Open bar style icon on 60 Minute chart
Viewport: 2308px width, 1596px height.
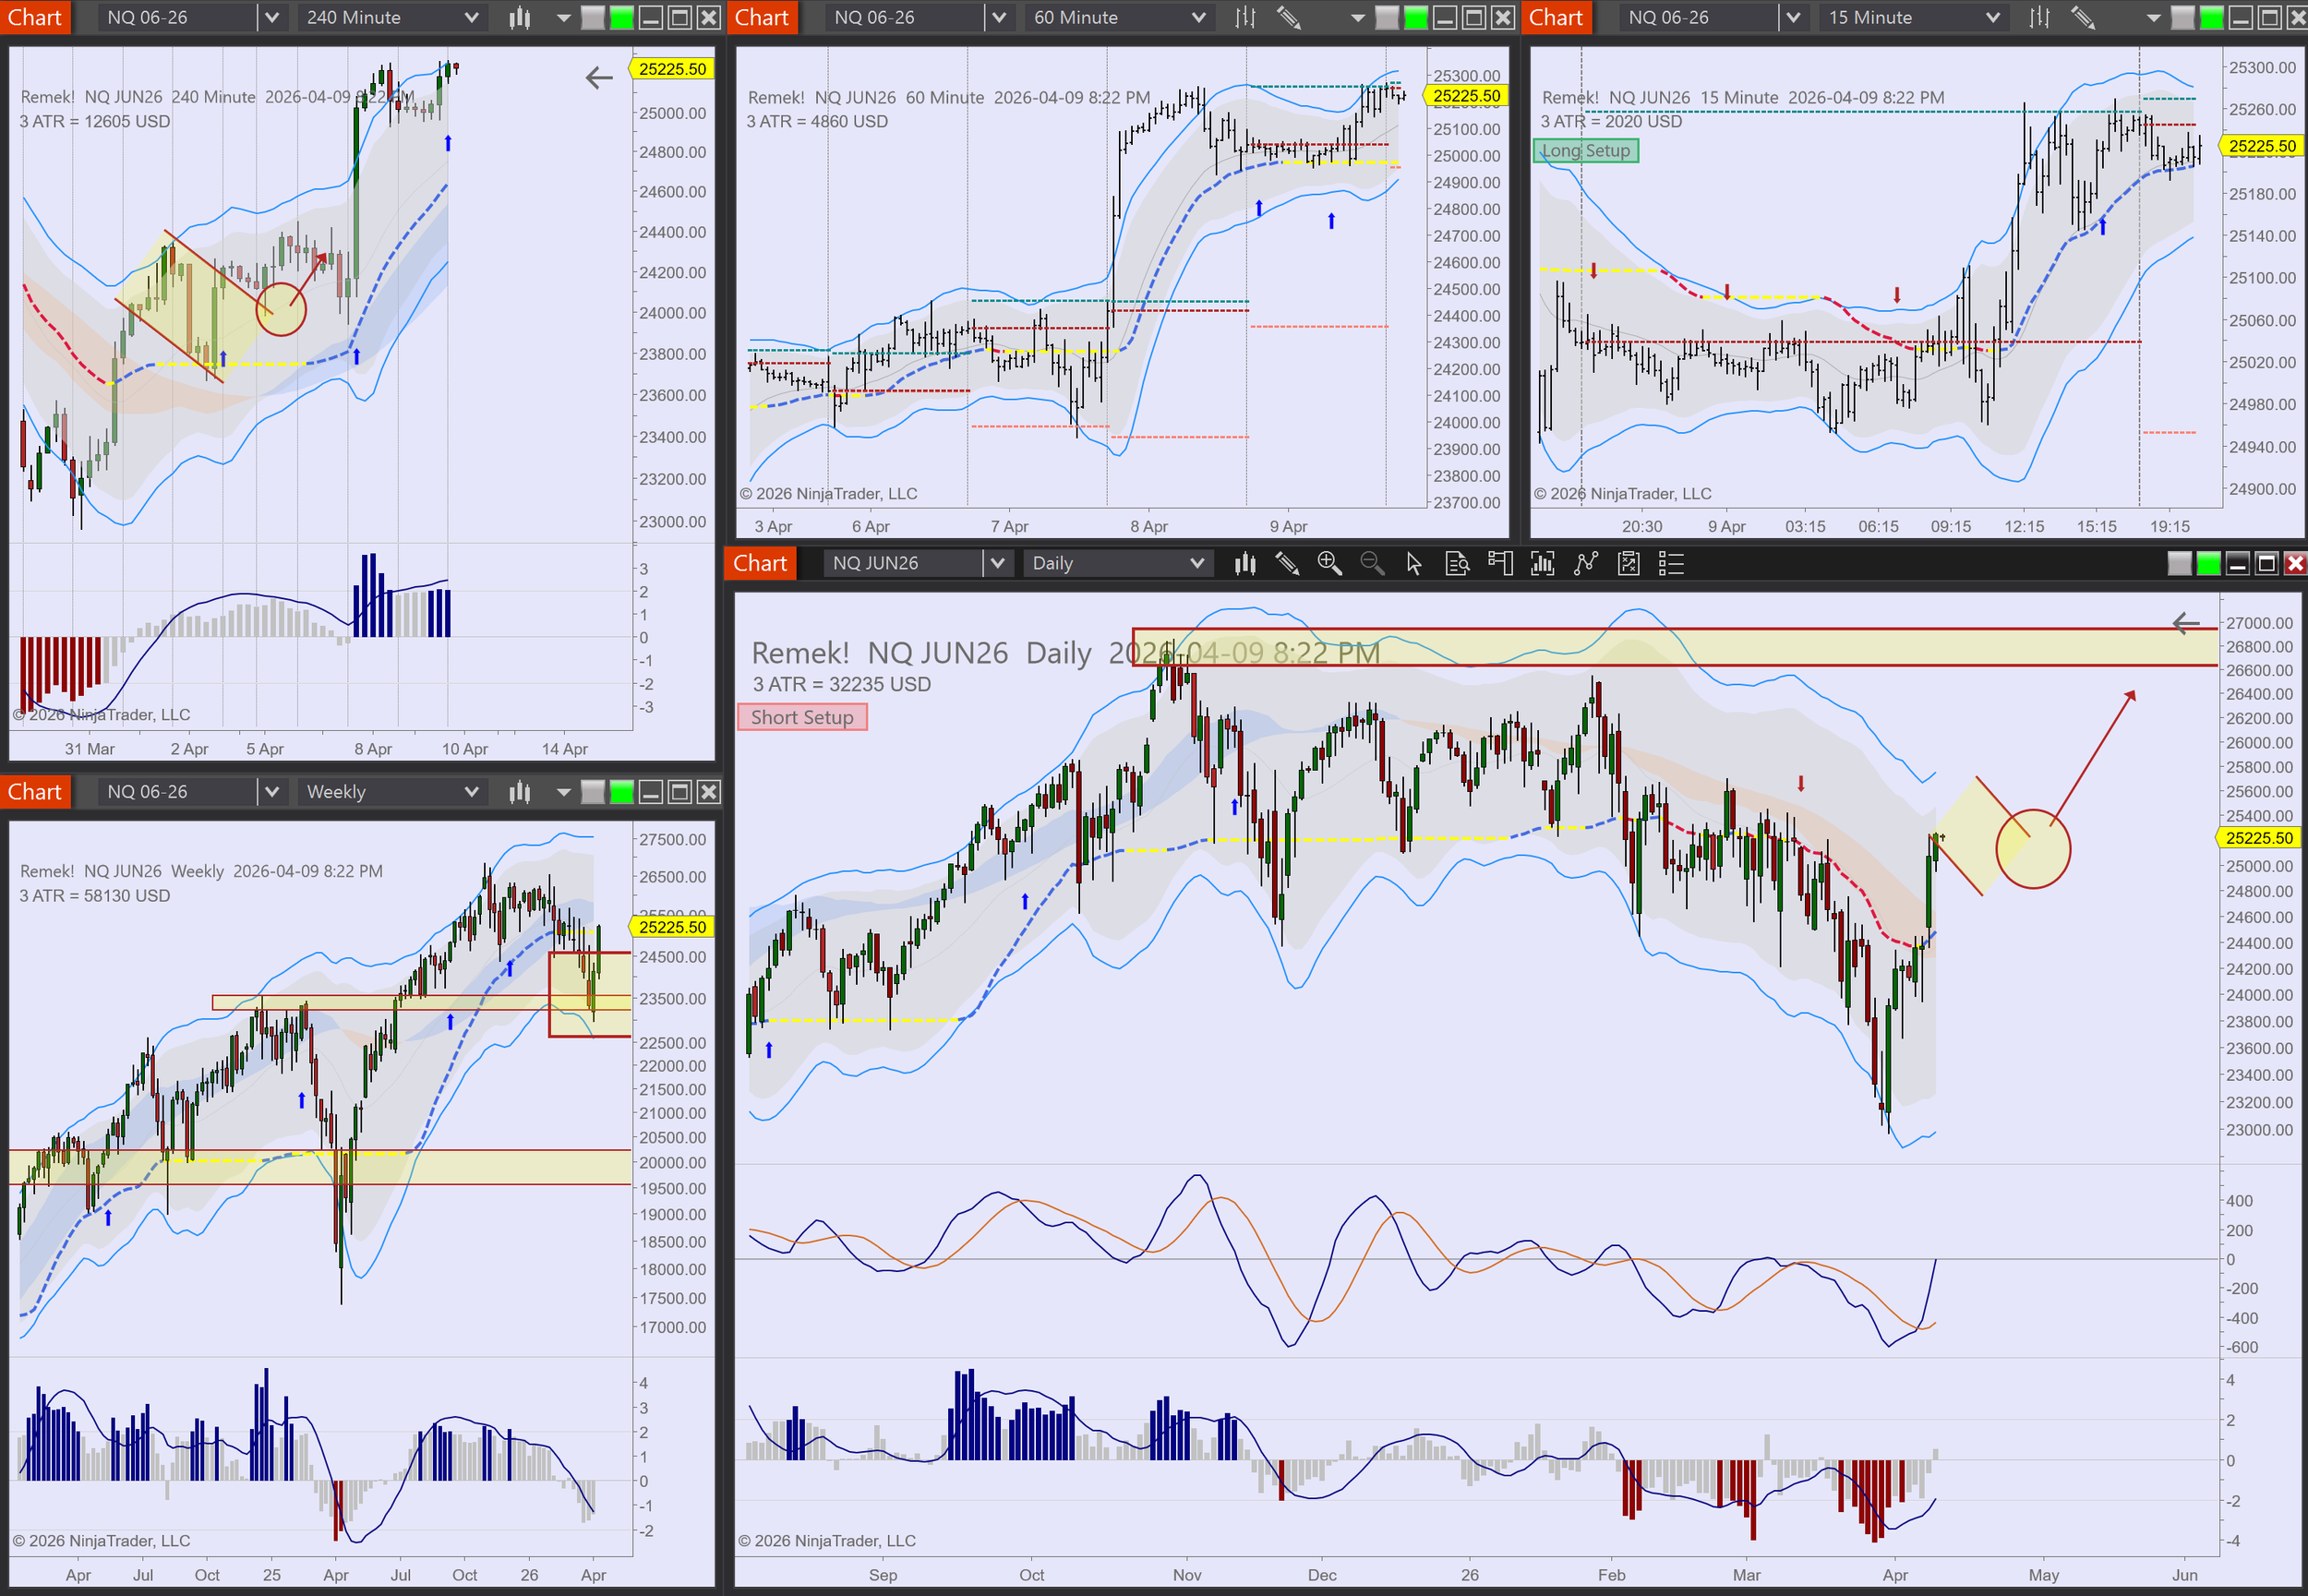point(1245,17)
